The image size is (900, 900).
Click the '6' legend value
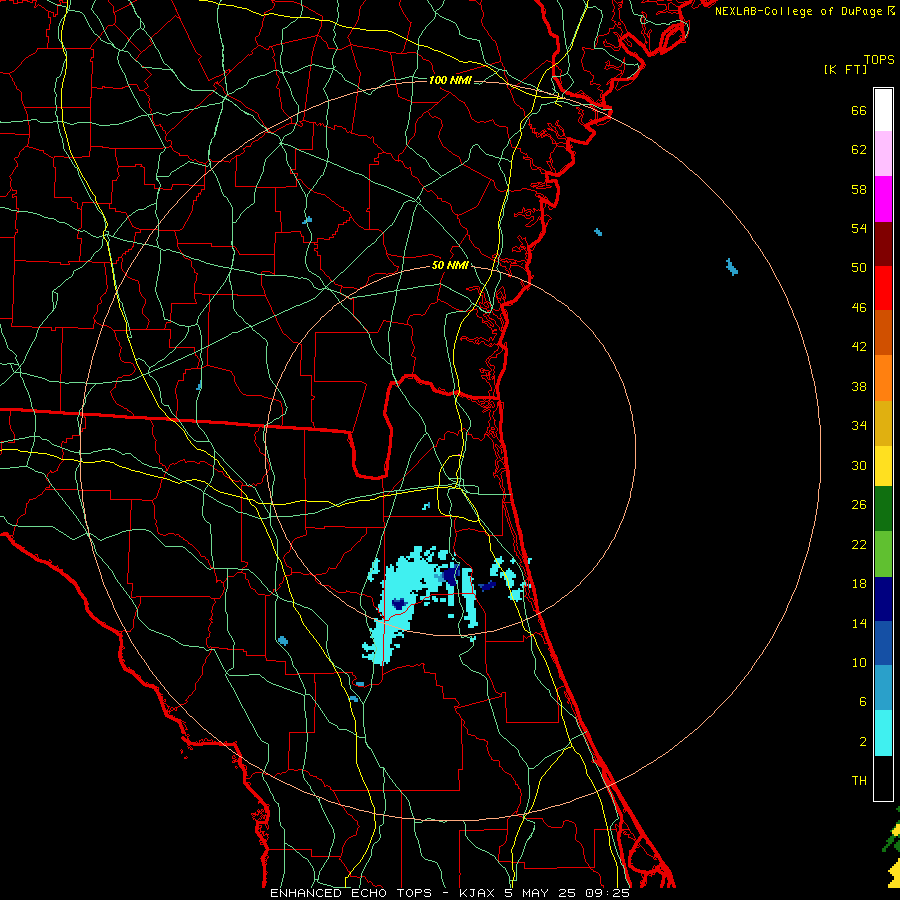[863, 701]
